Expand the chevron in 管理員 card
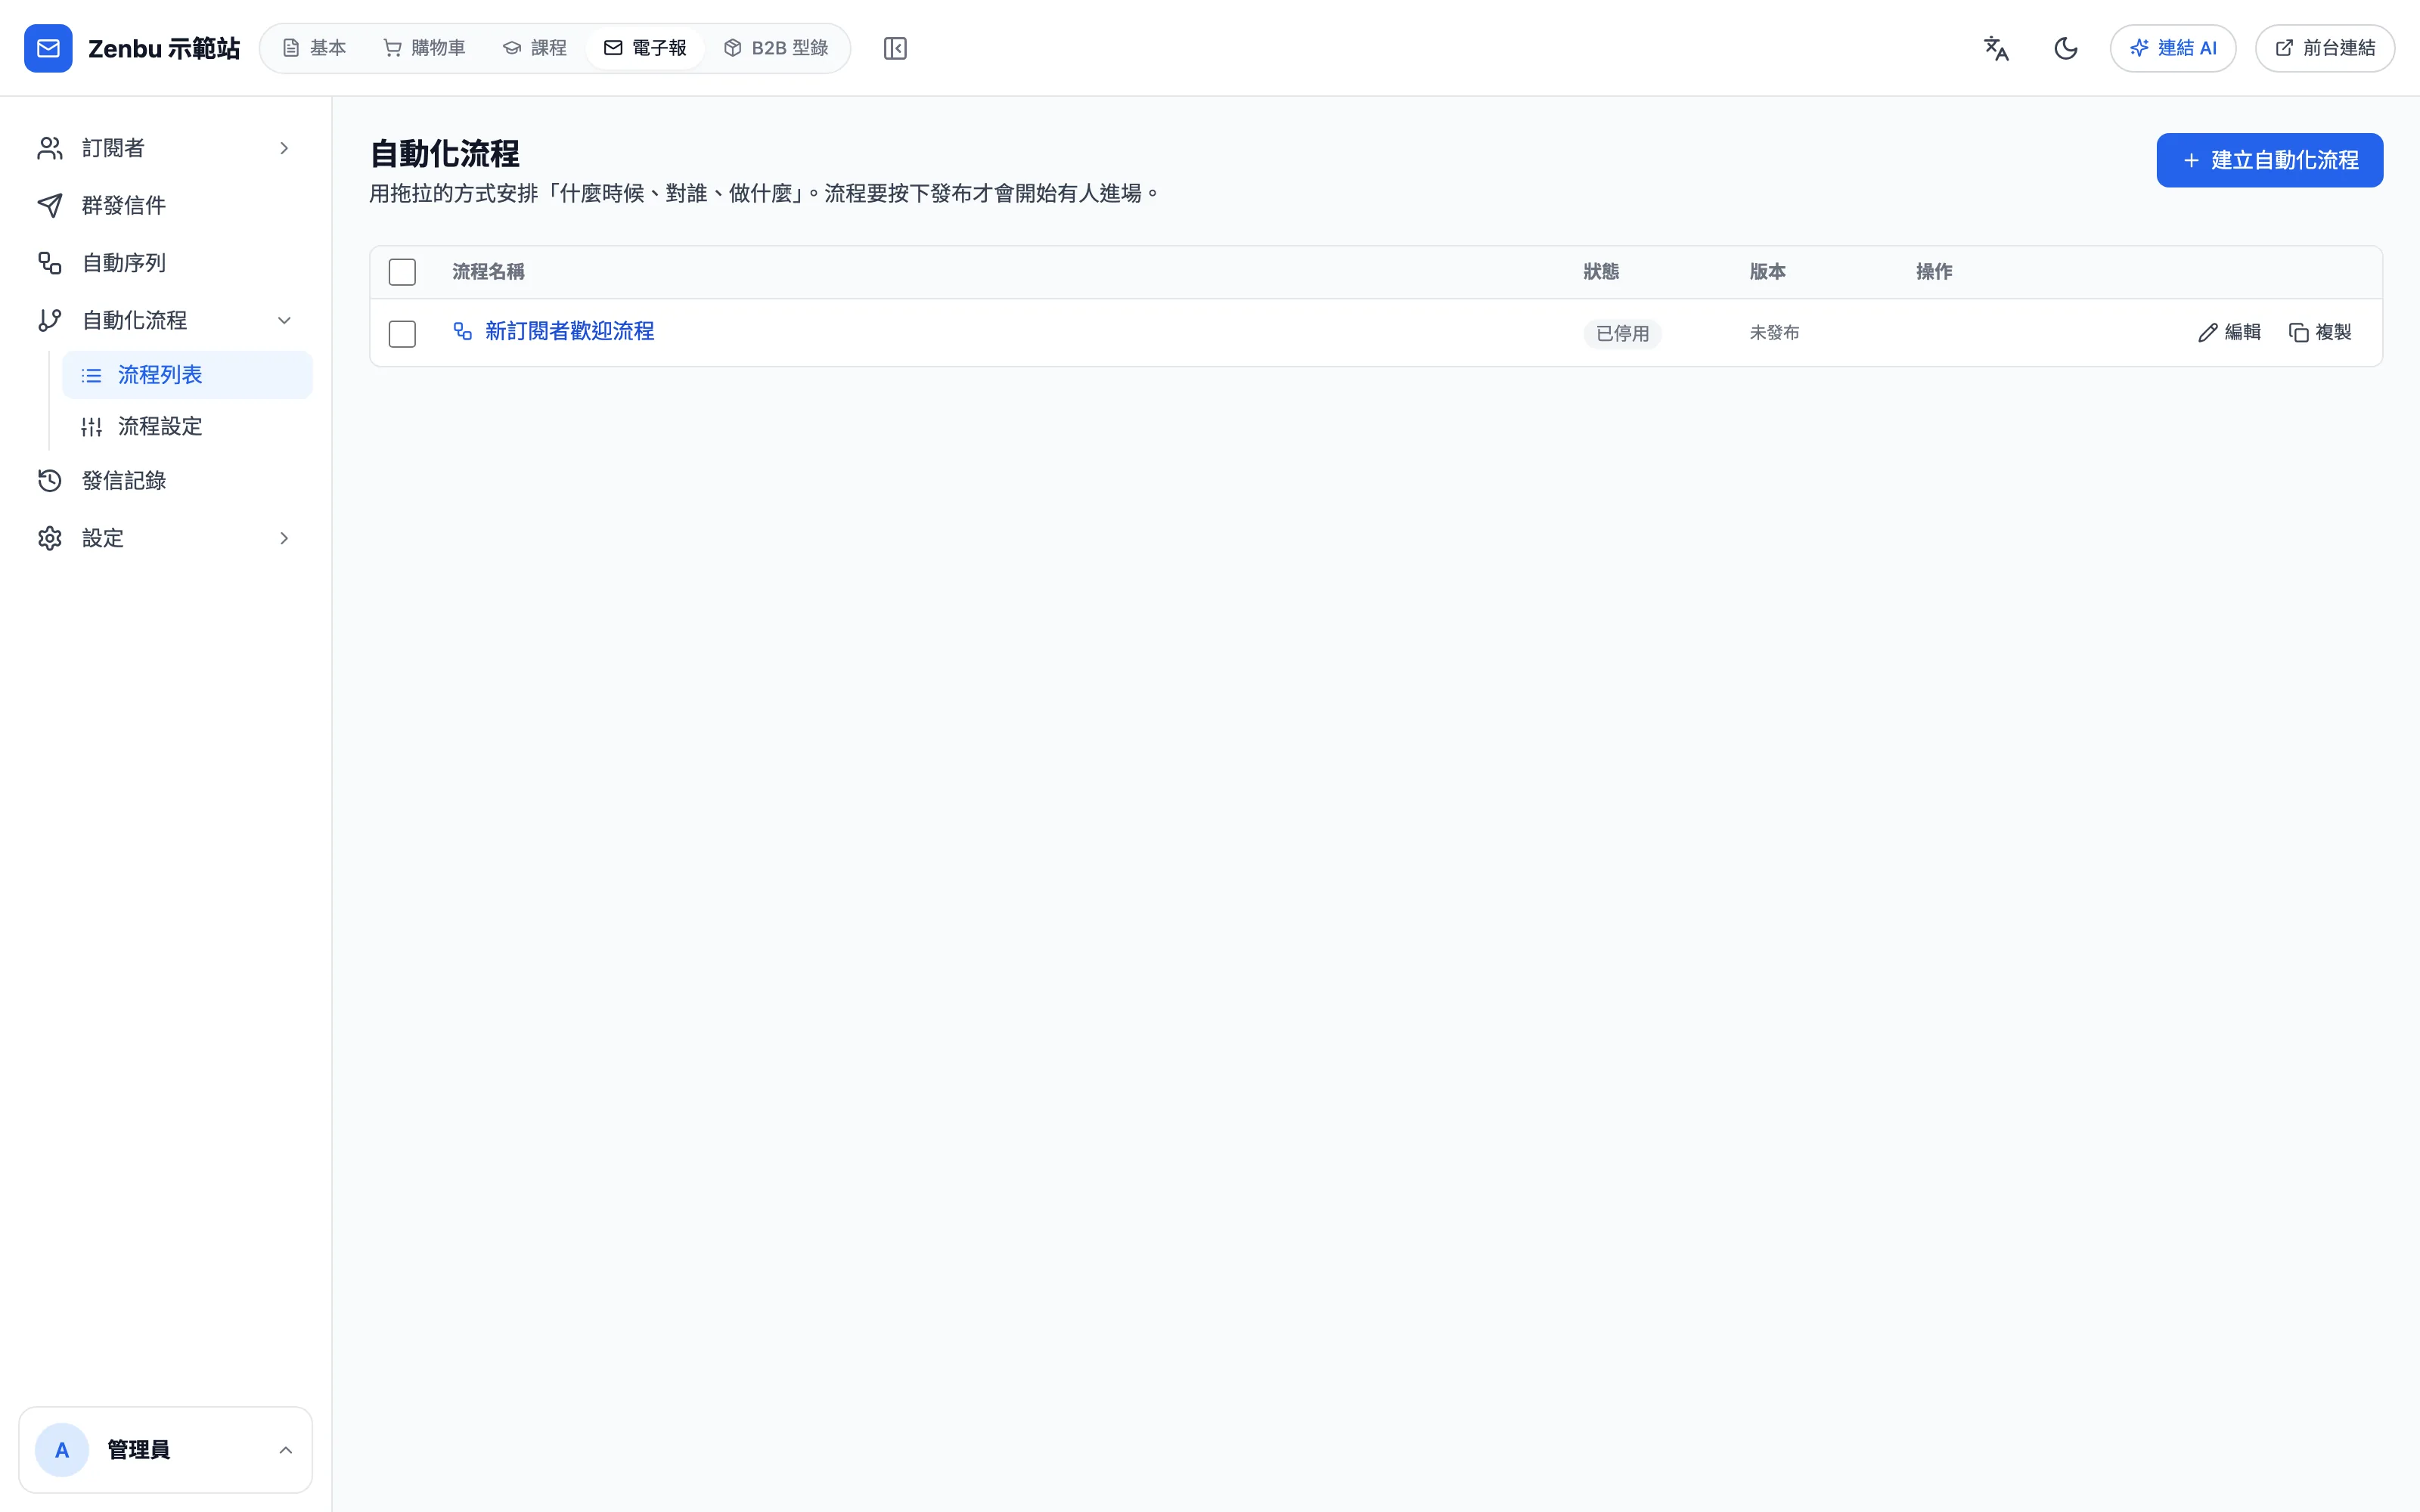Image resolution: width=2420 pixels, height=1512 pixels. pos(285,1450)
